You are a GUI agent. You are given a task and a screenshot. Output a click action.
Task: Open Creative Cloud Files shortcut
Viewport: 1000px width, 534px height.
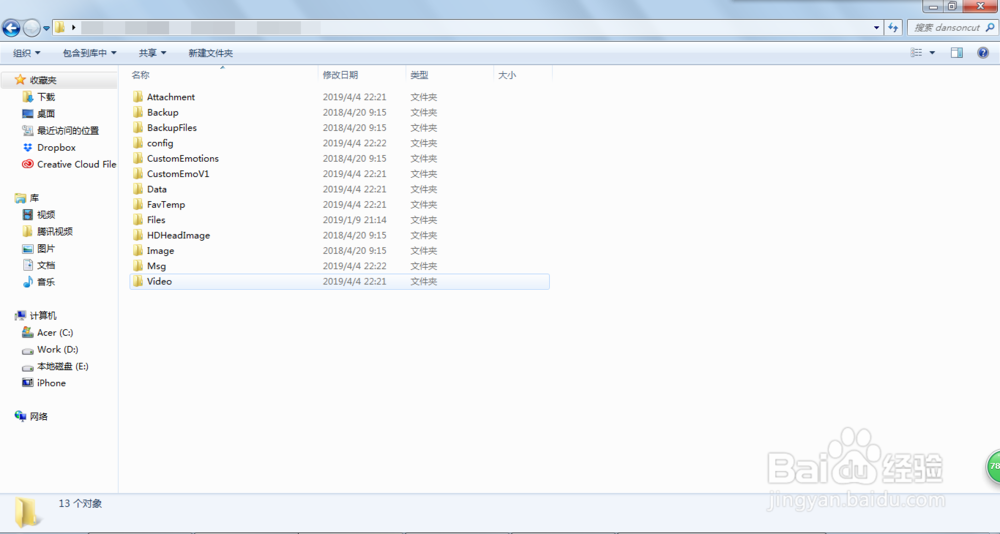pyautogui.click(x=77, y=164)
